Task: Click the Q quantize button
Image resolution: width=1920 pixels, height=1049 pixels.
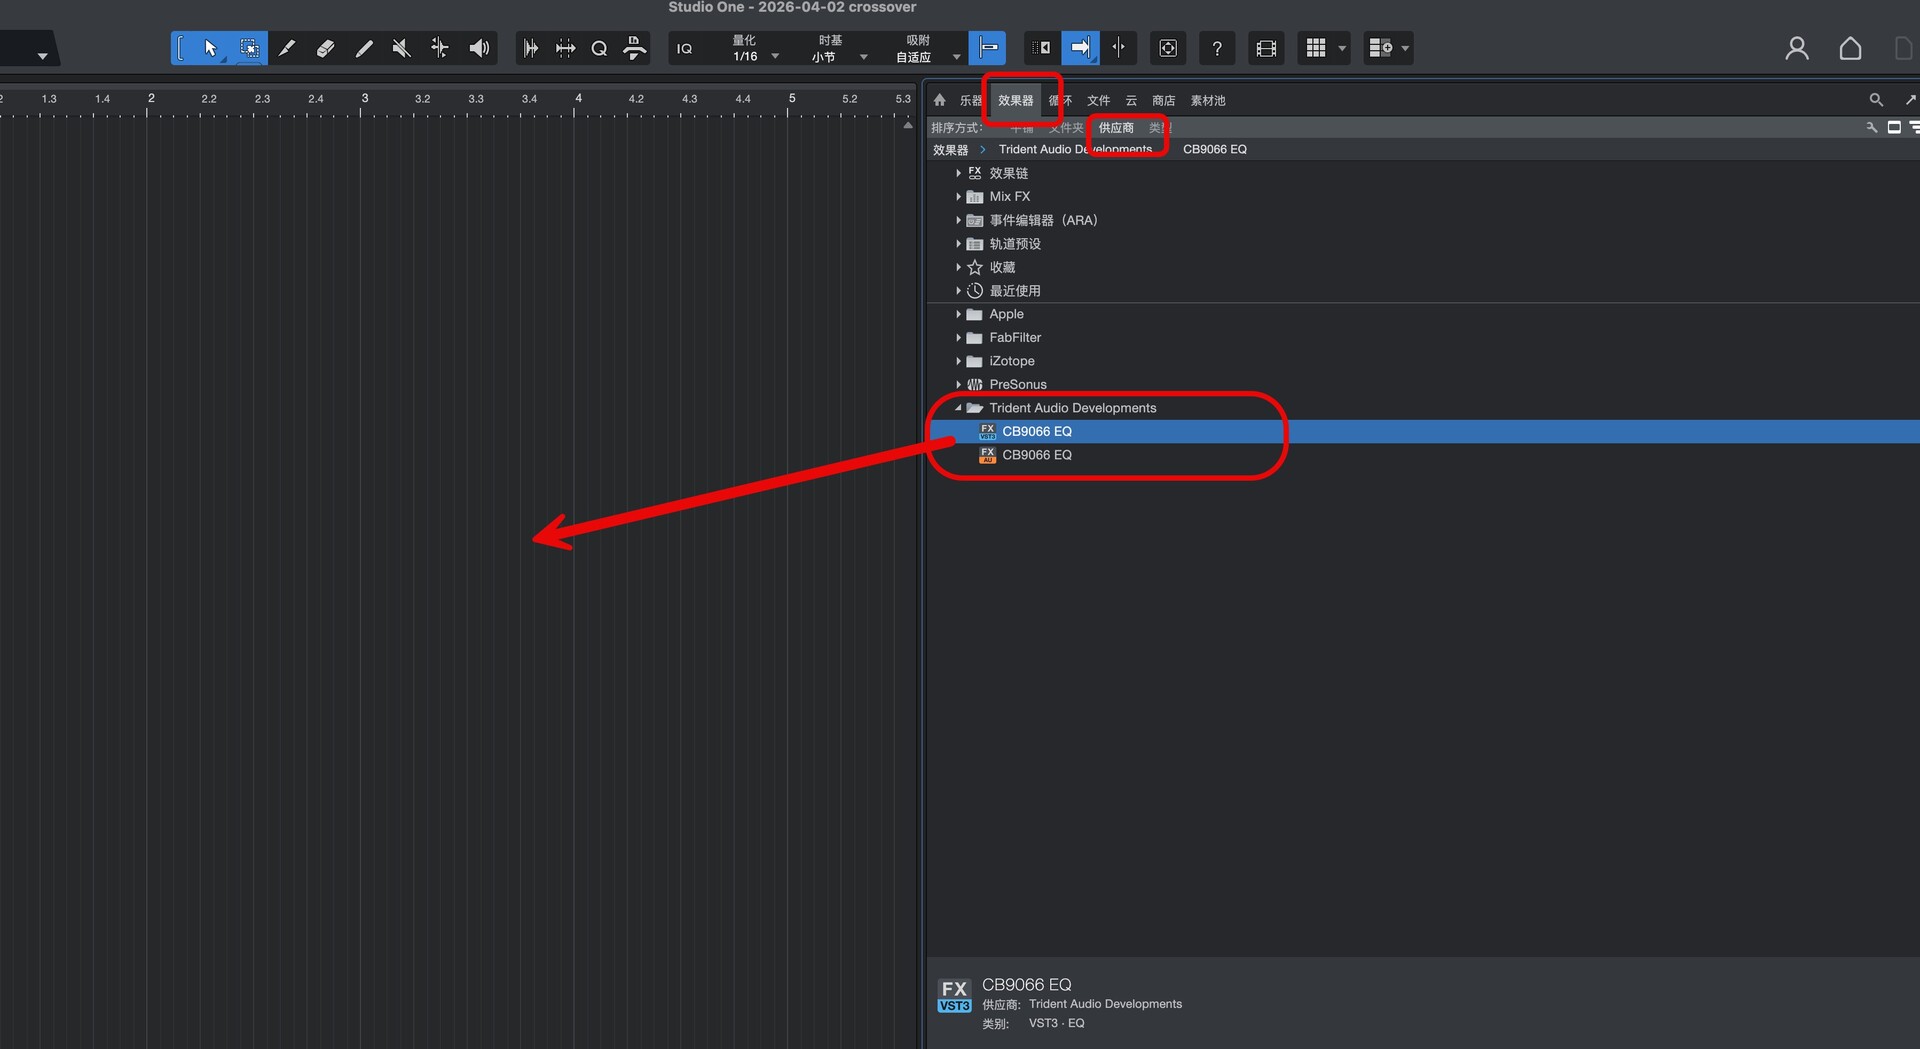Action: (x=599, y=48)
